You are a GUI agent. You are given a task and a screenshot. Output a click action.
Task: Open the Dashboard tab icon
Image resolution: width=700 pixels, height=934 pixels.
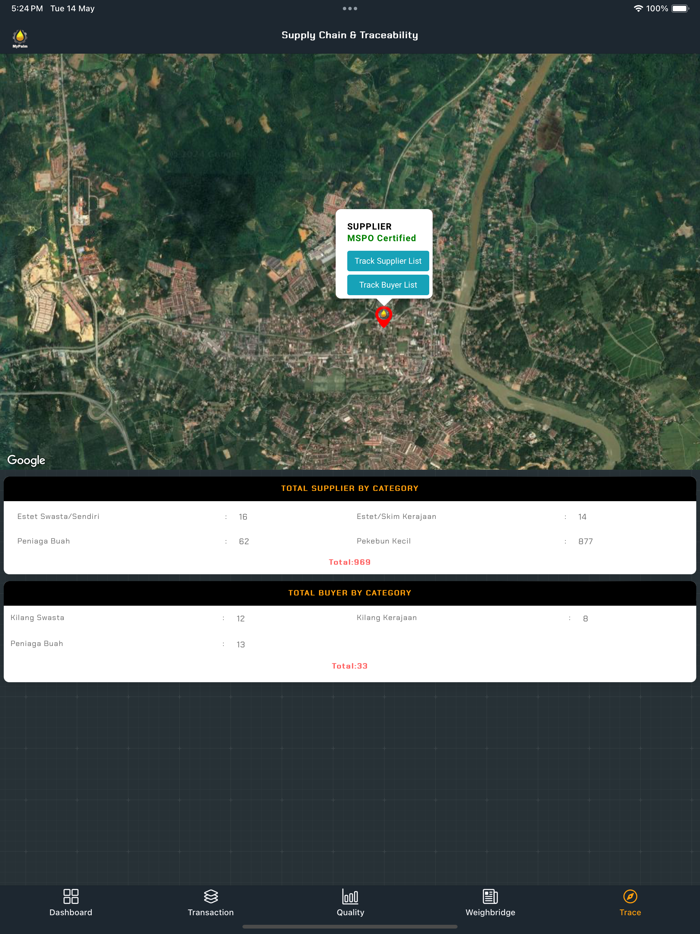click(x=71, y=896)
